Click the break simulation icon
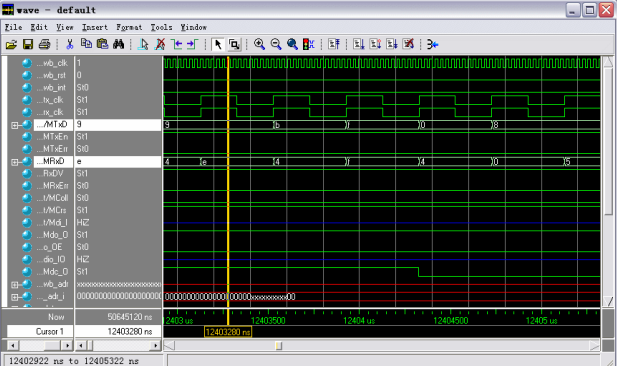This screenshot has width=617, height=366. (408, 44)
